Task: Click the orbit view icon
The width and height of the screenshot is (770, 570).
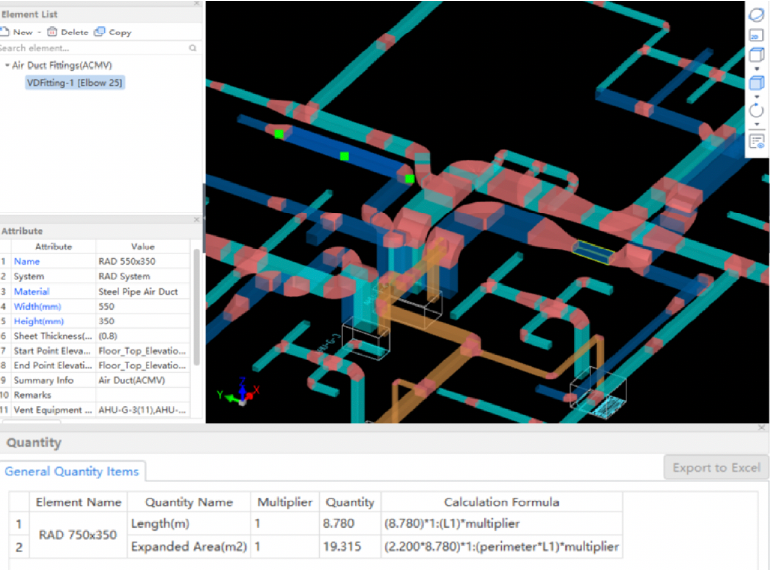Action: [756, 14]
